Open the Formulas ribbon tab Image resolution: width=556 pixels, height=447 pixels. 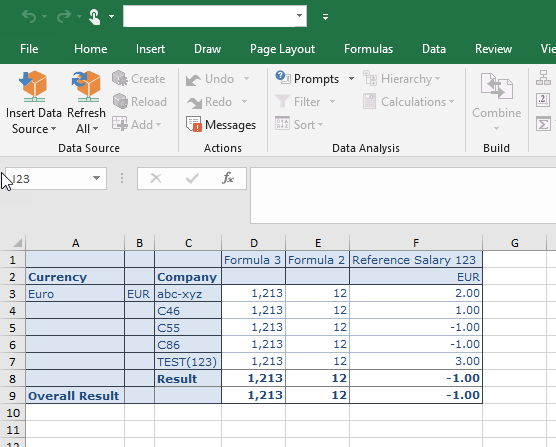point(368,49)
